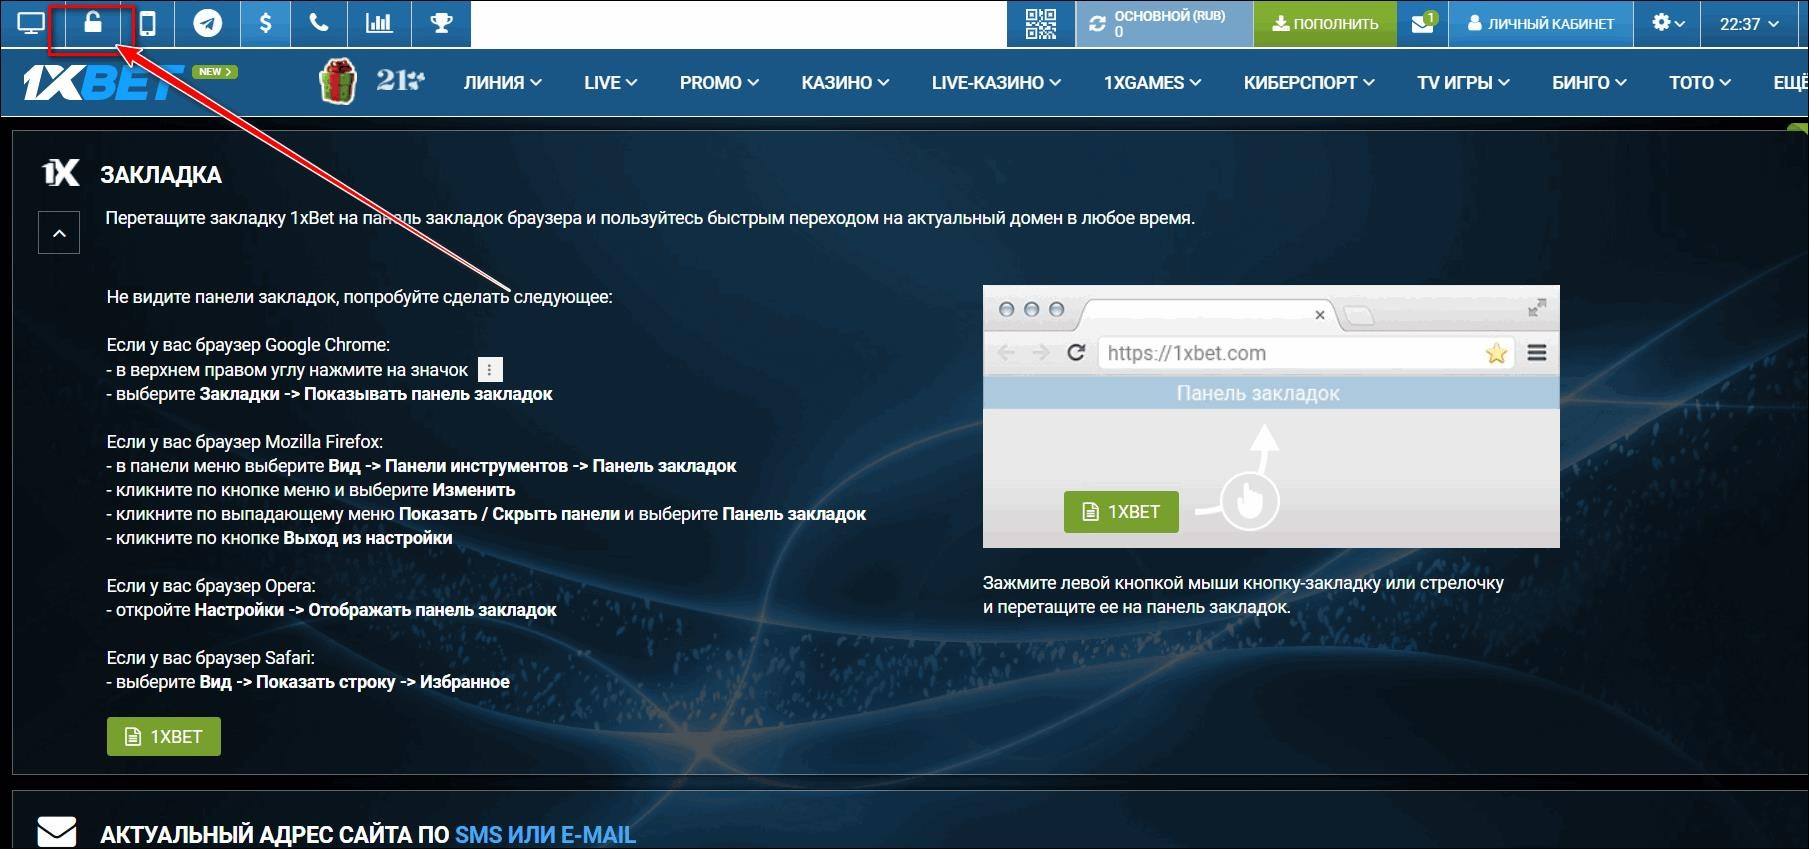Image resolution: width=1809 pixels, height=849 pixels.
Task: Open the trophy results icon
Action: pos(441,23)
